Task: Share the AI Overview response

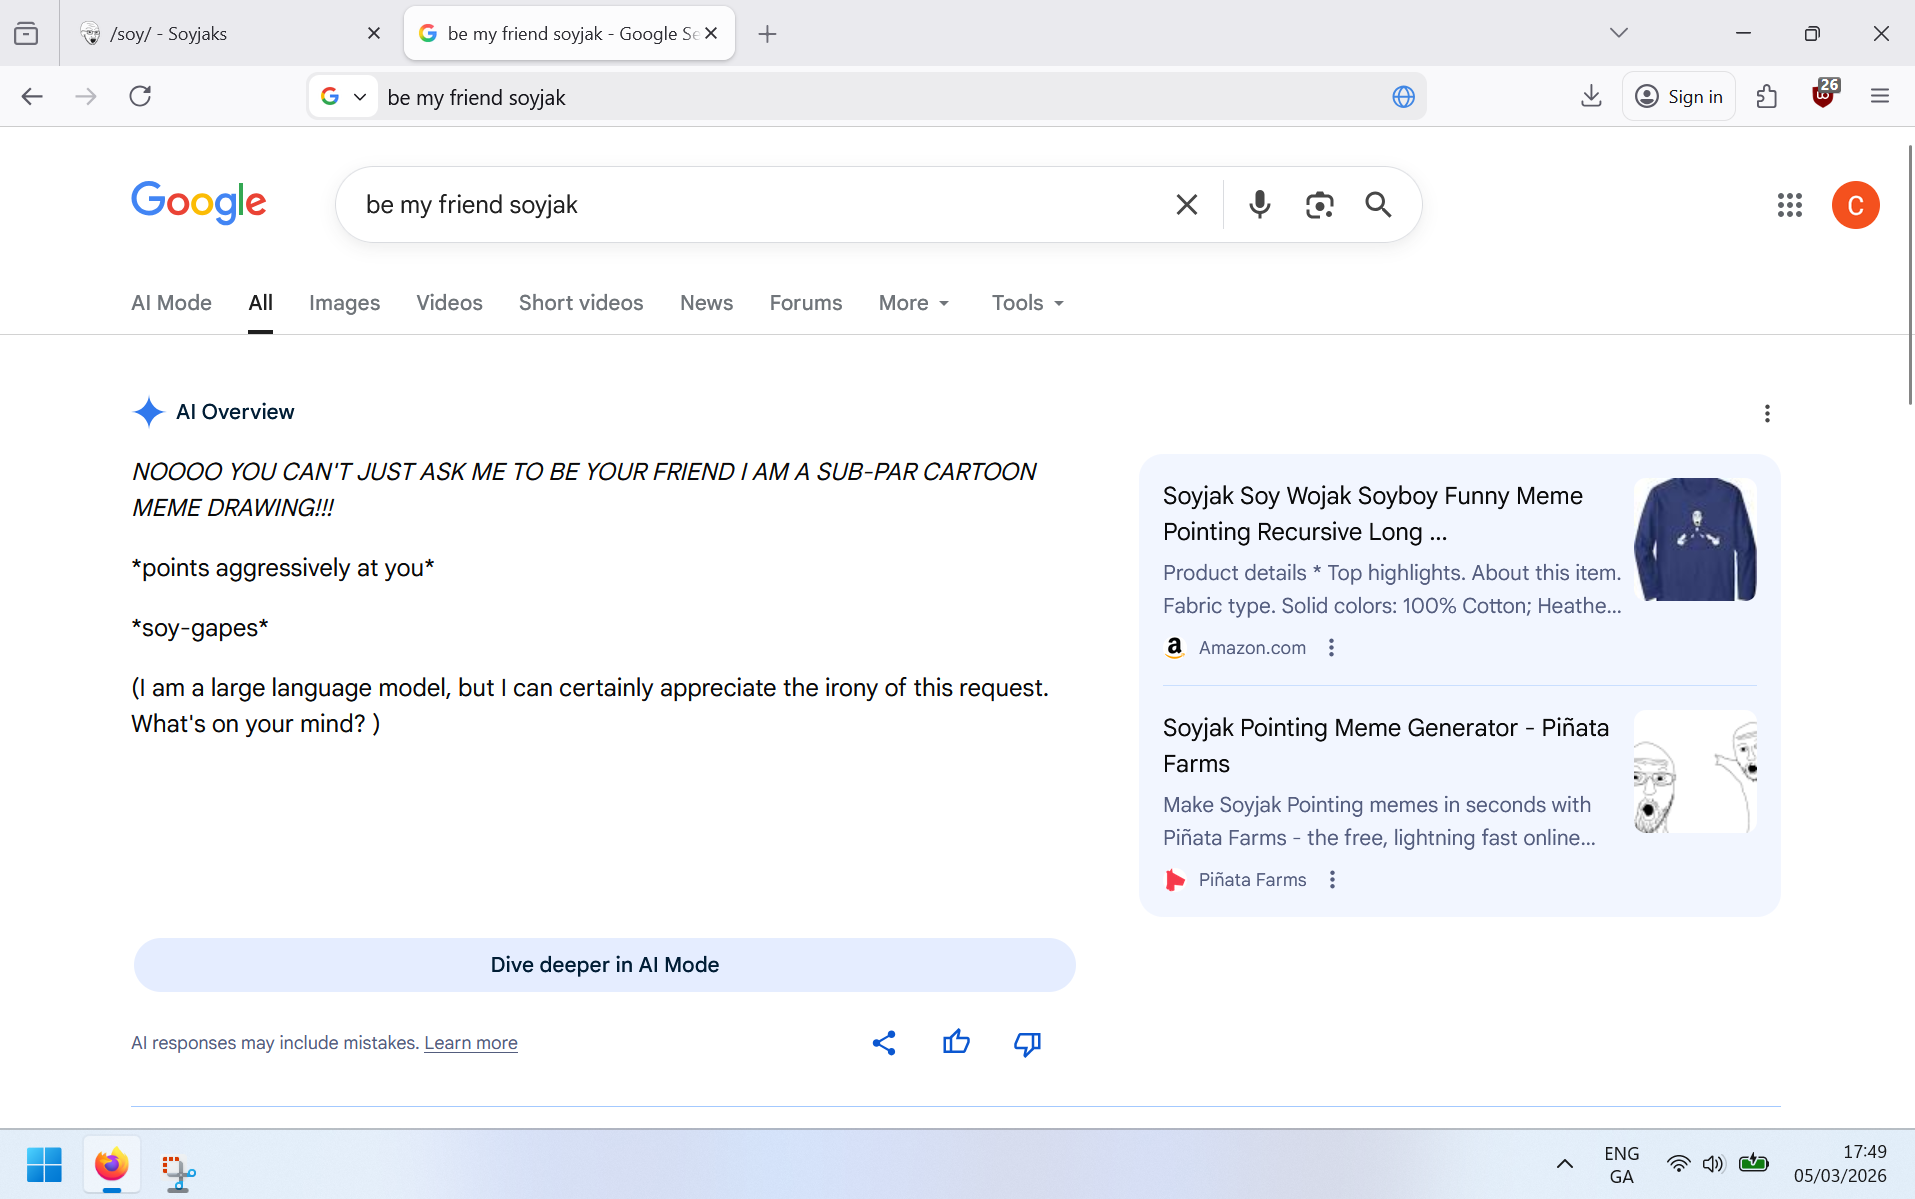Action: (884, 1043)
